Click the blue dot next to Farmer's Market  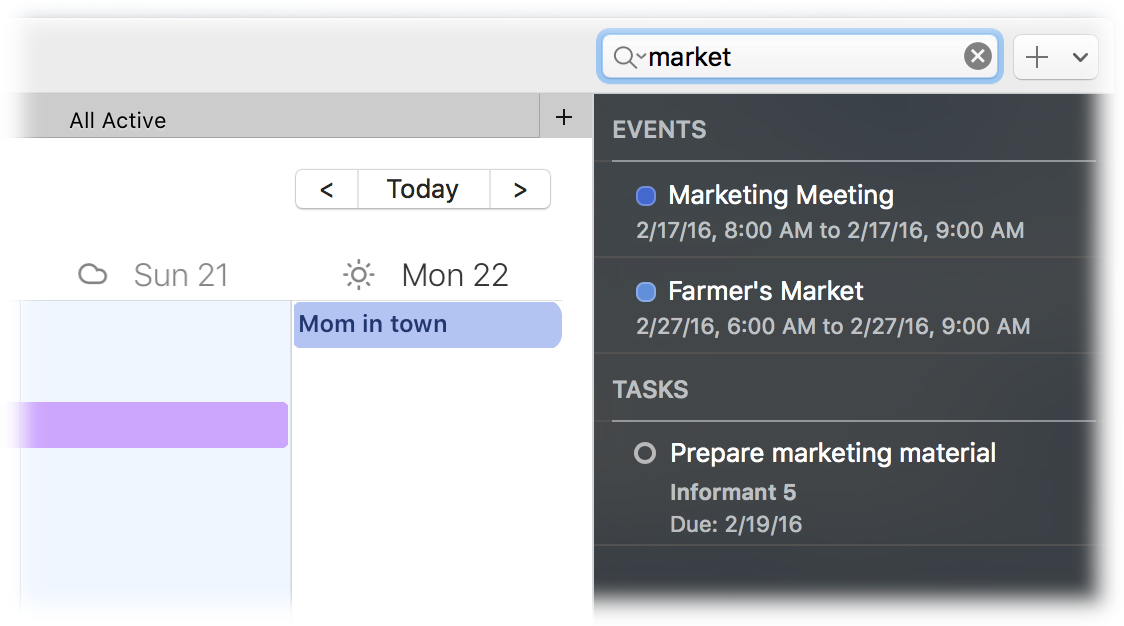[x=646, y=292]
